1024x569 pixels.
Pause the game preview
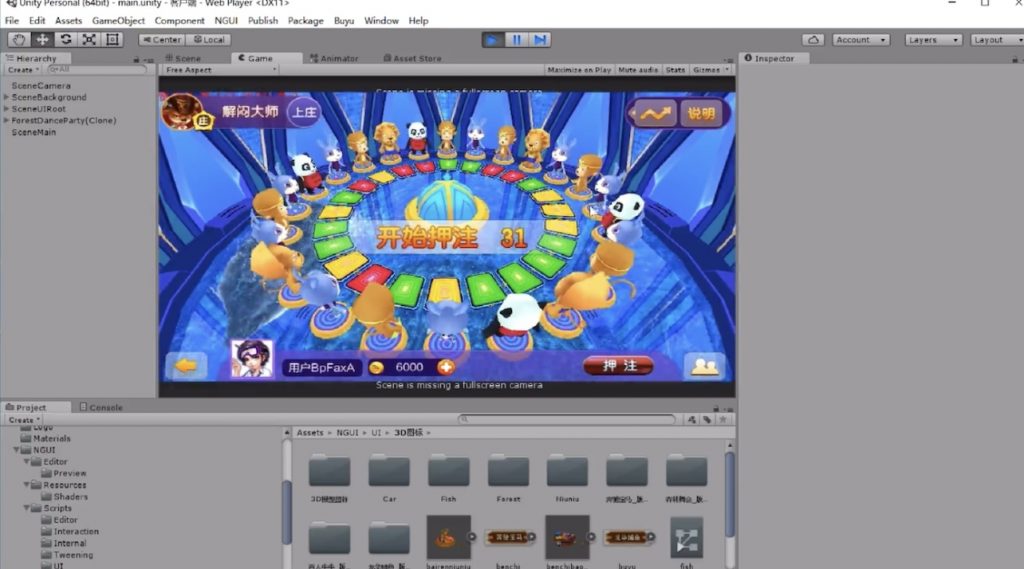tap(517, 40)
